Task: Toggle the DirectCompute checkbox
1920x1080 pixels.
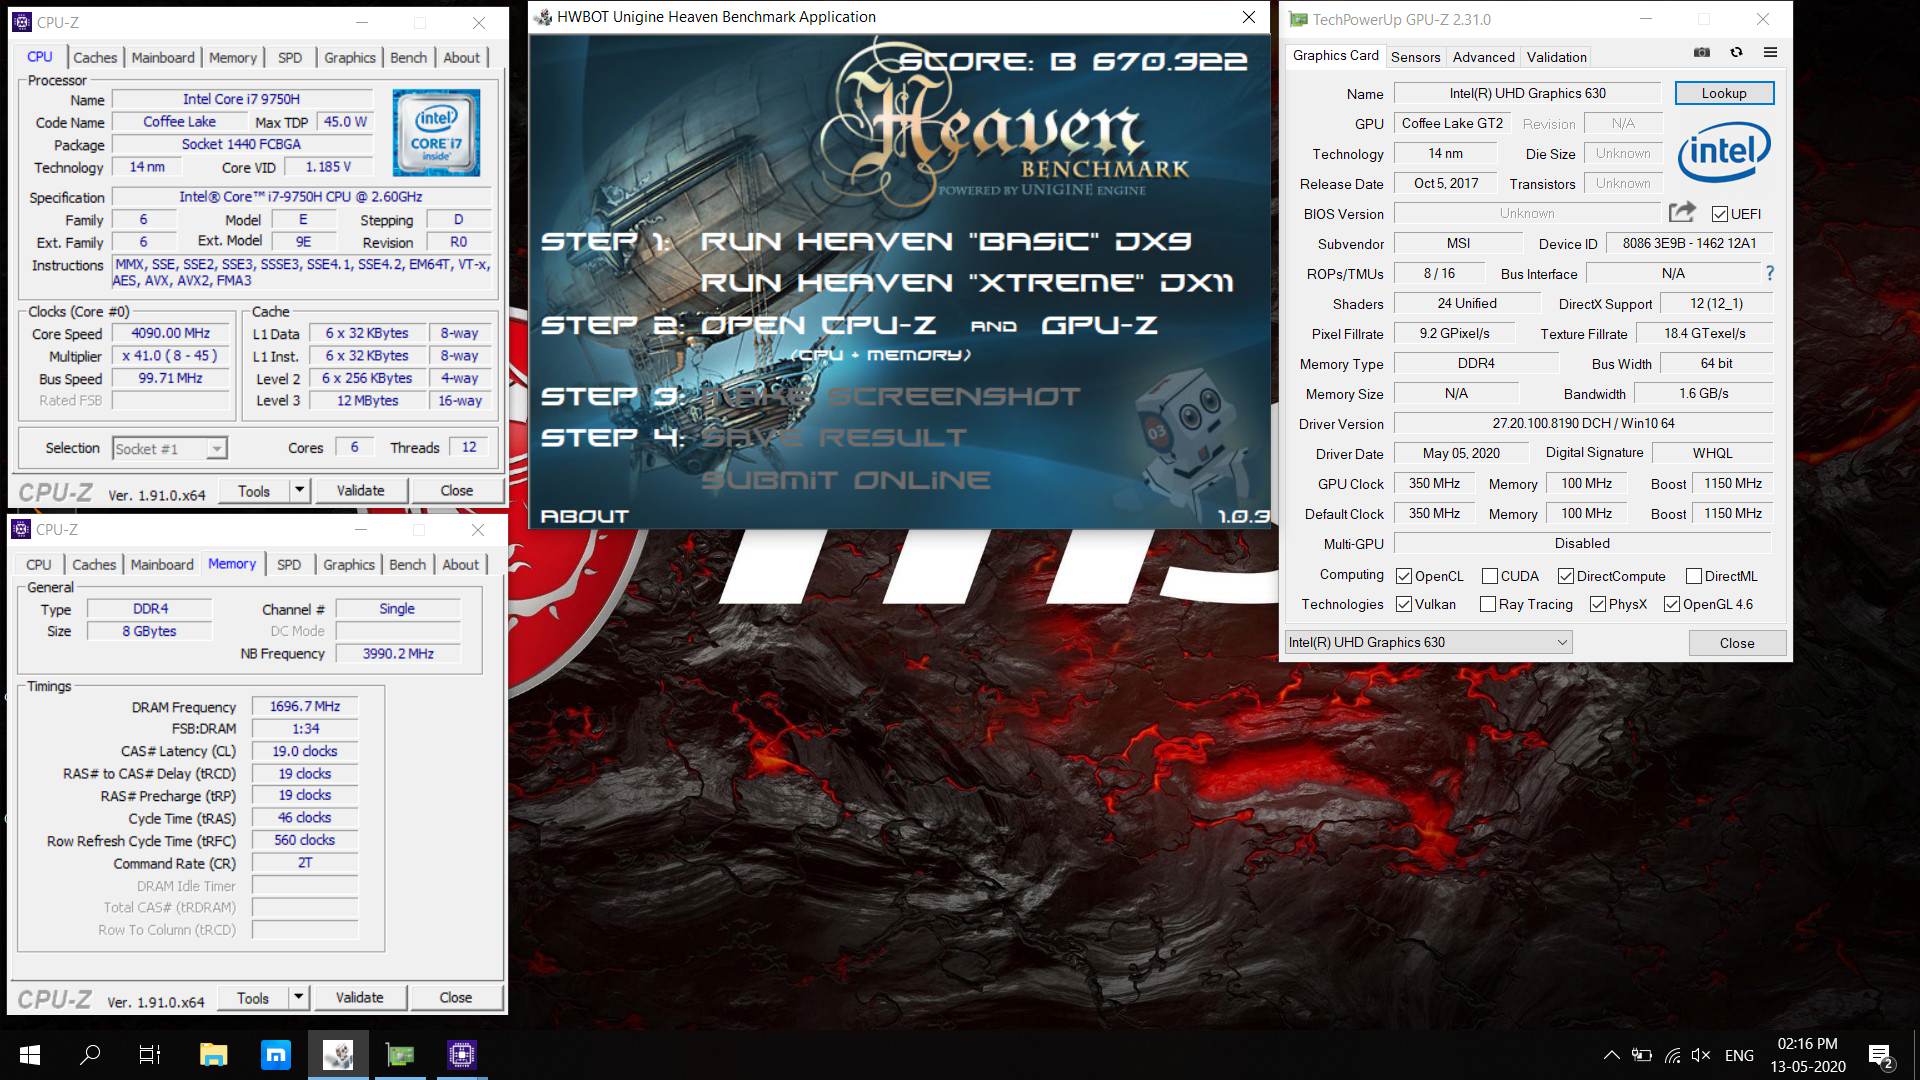Action: coord(1565,576)
